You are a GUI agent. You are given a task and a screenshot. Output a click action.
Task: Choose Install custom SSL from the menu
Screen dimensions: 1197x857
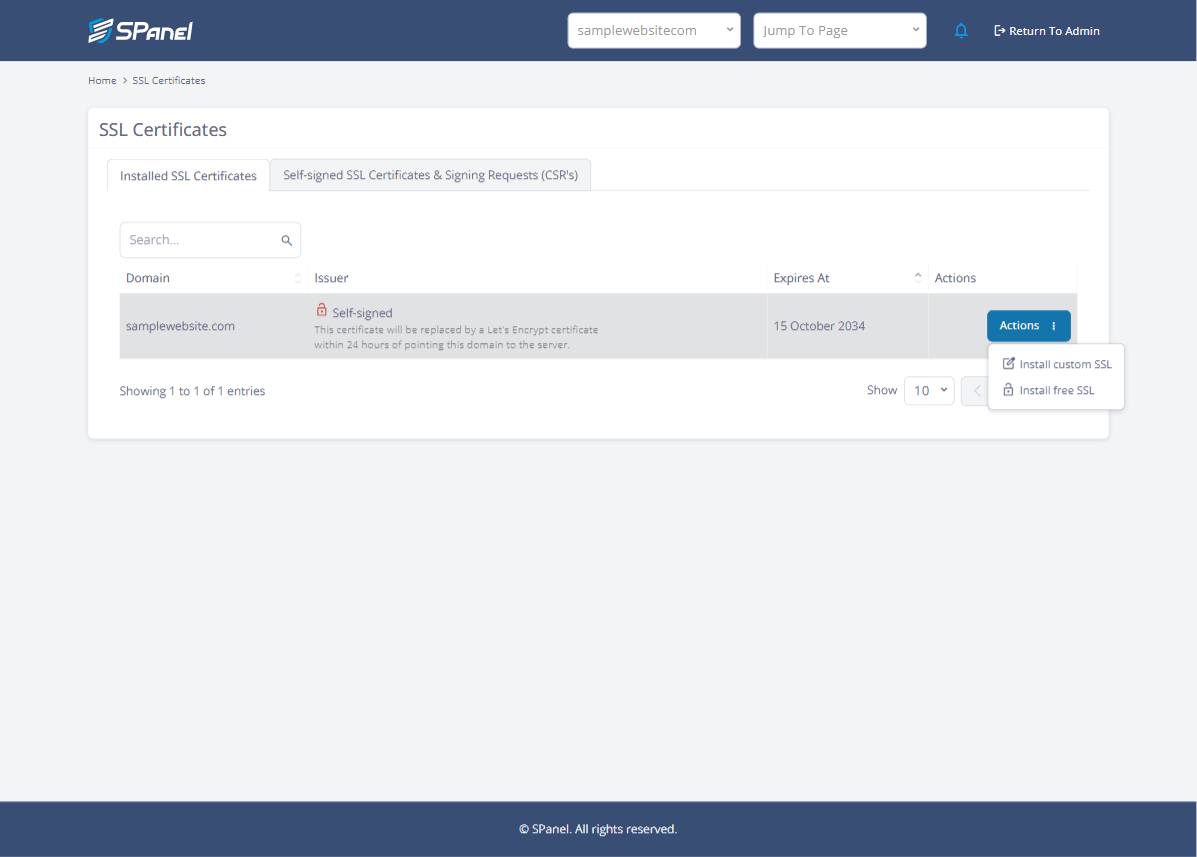[x=1065, y=364]
